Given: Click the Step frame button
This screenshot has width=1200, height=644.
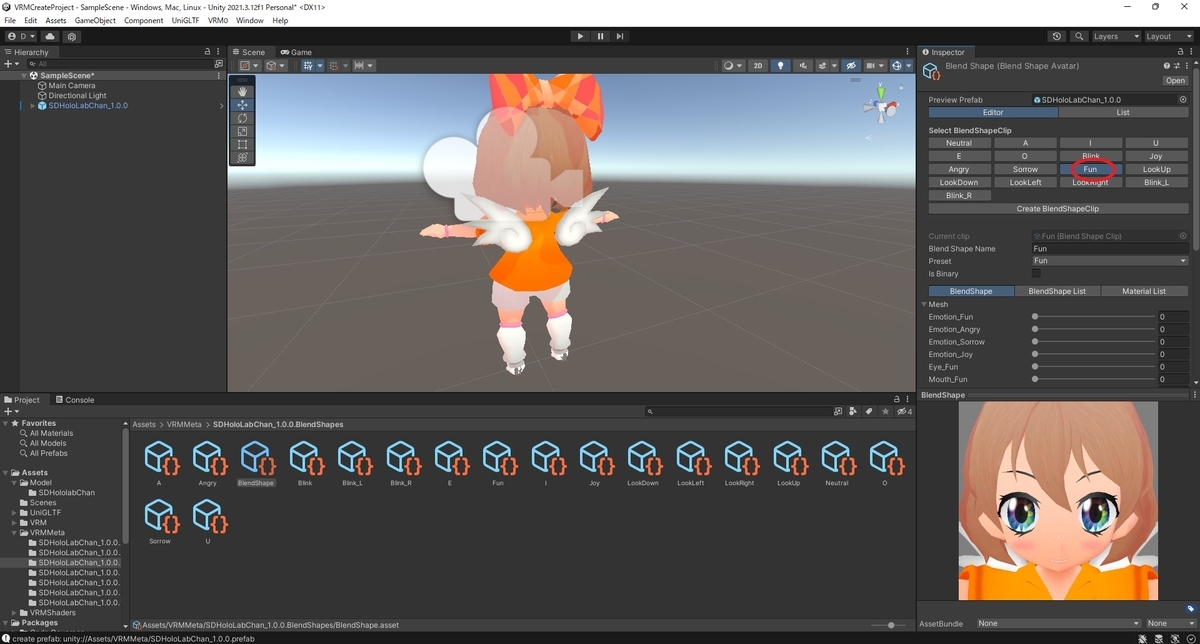Looking at the screenshot, I should 620,36.
